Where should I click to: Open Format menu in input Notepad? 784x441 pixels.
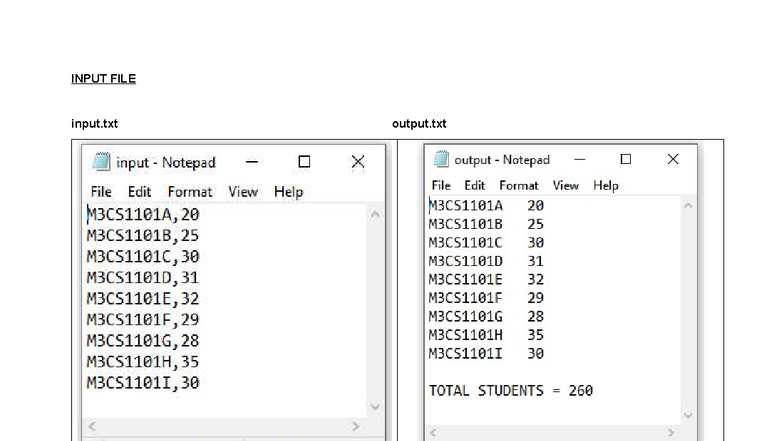click(189, 192)
